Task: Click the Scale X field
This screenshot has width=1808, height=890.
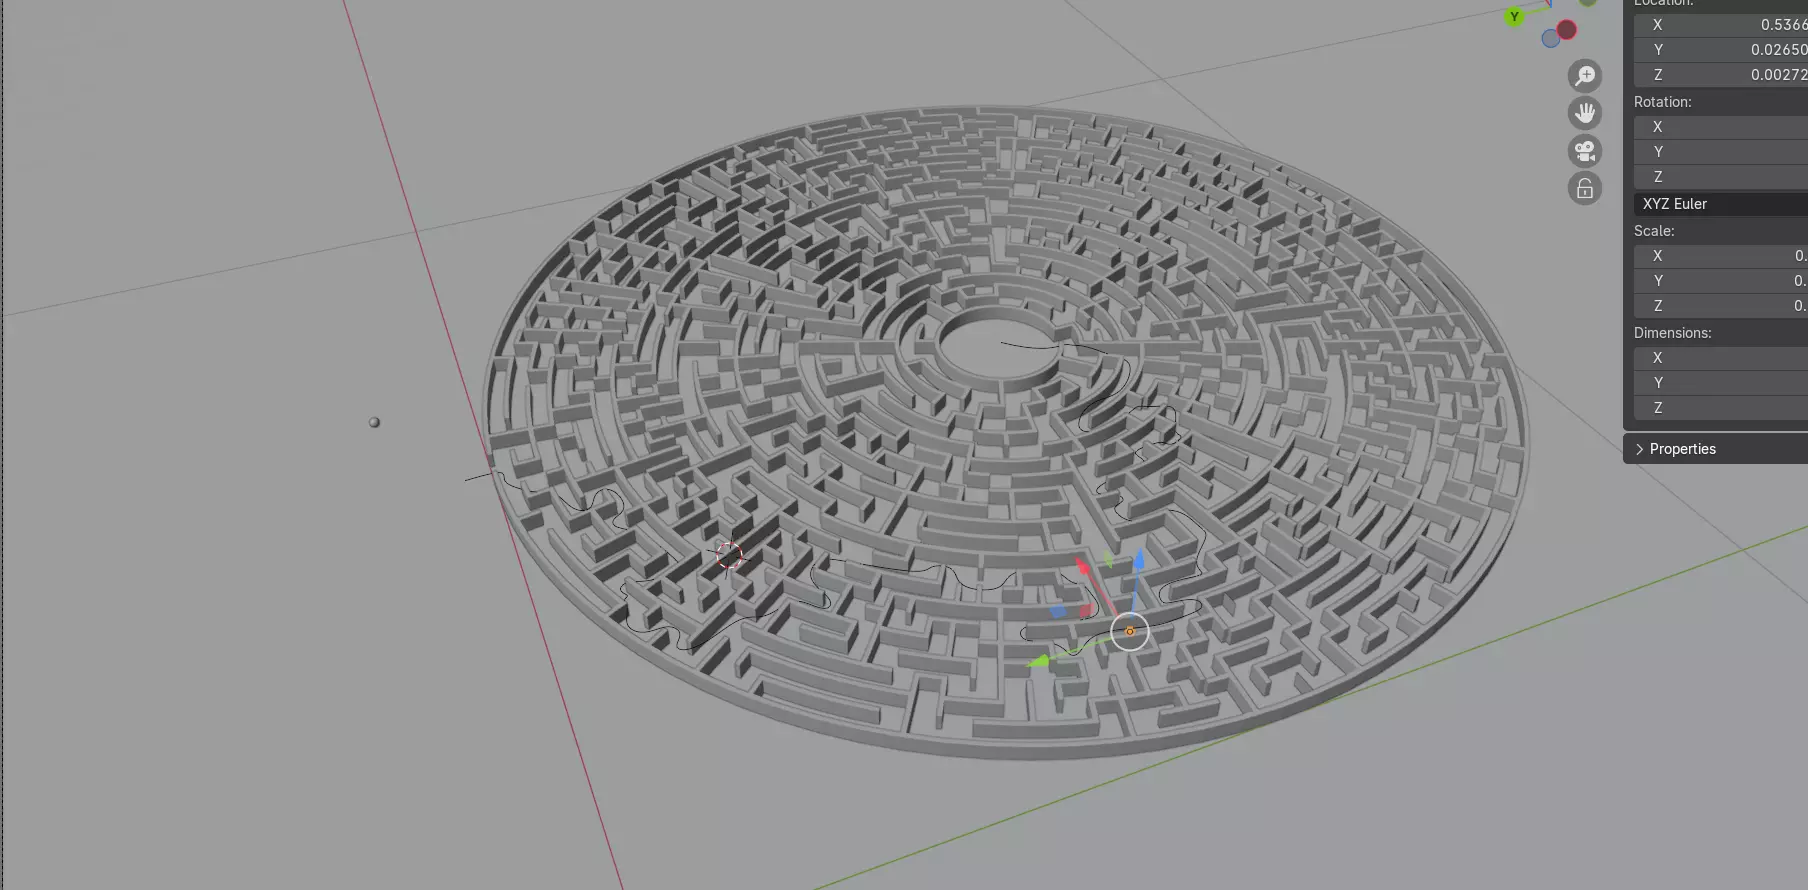Action: tap(1720, 256)
